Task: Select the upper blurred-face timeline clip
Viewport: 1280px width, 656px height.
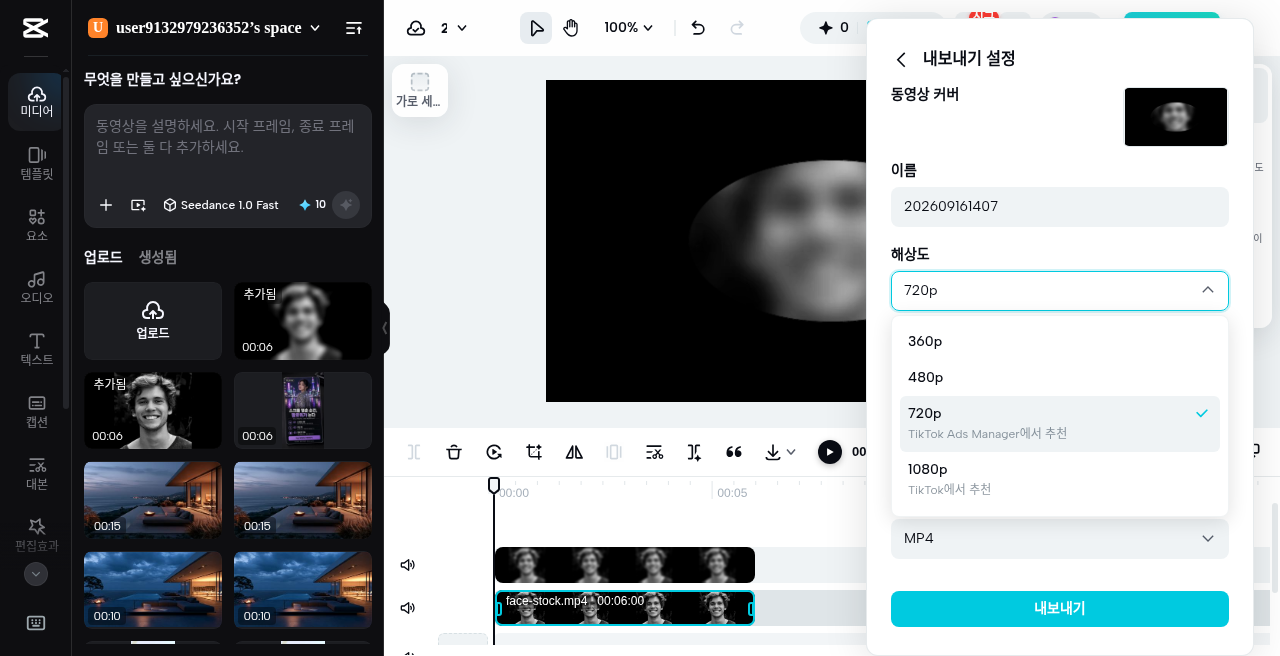Action: [625, 565]
